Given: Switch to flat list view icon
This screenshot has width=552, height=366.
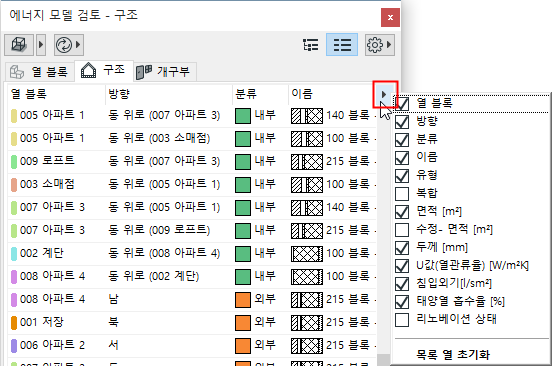Looking at the screenshot, I should (x=342, y=45).
